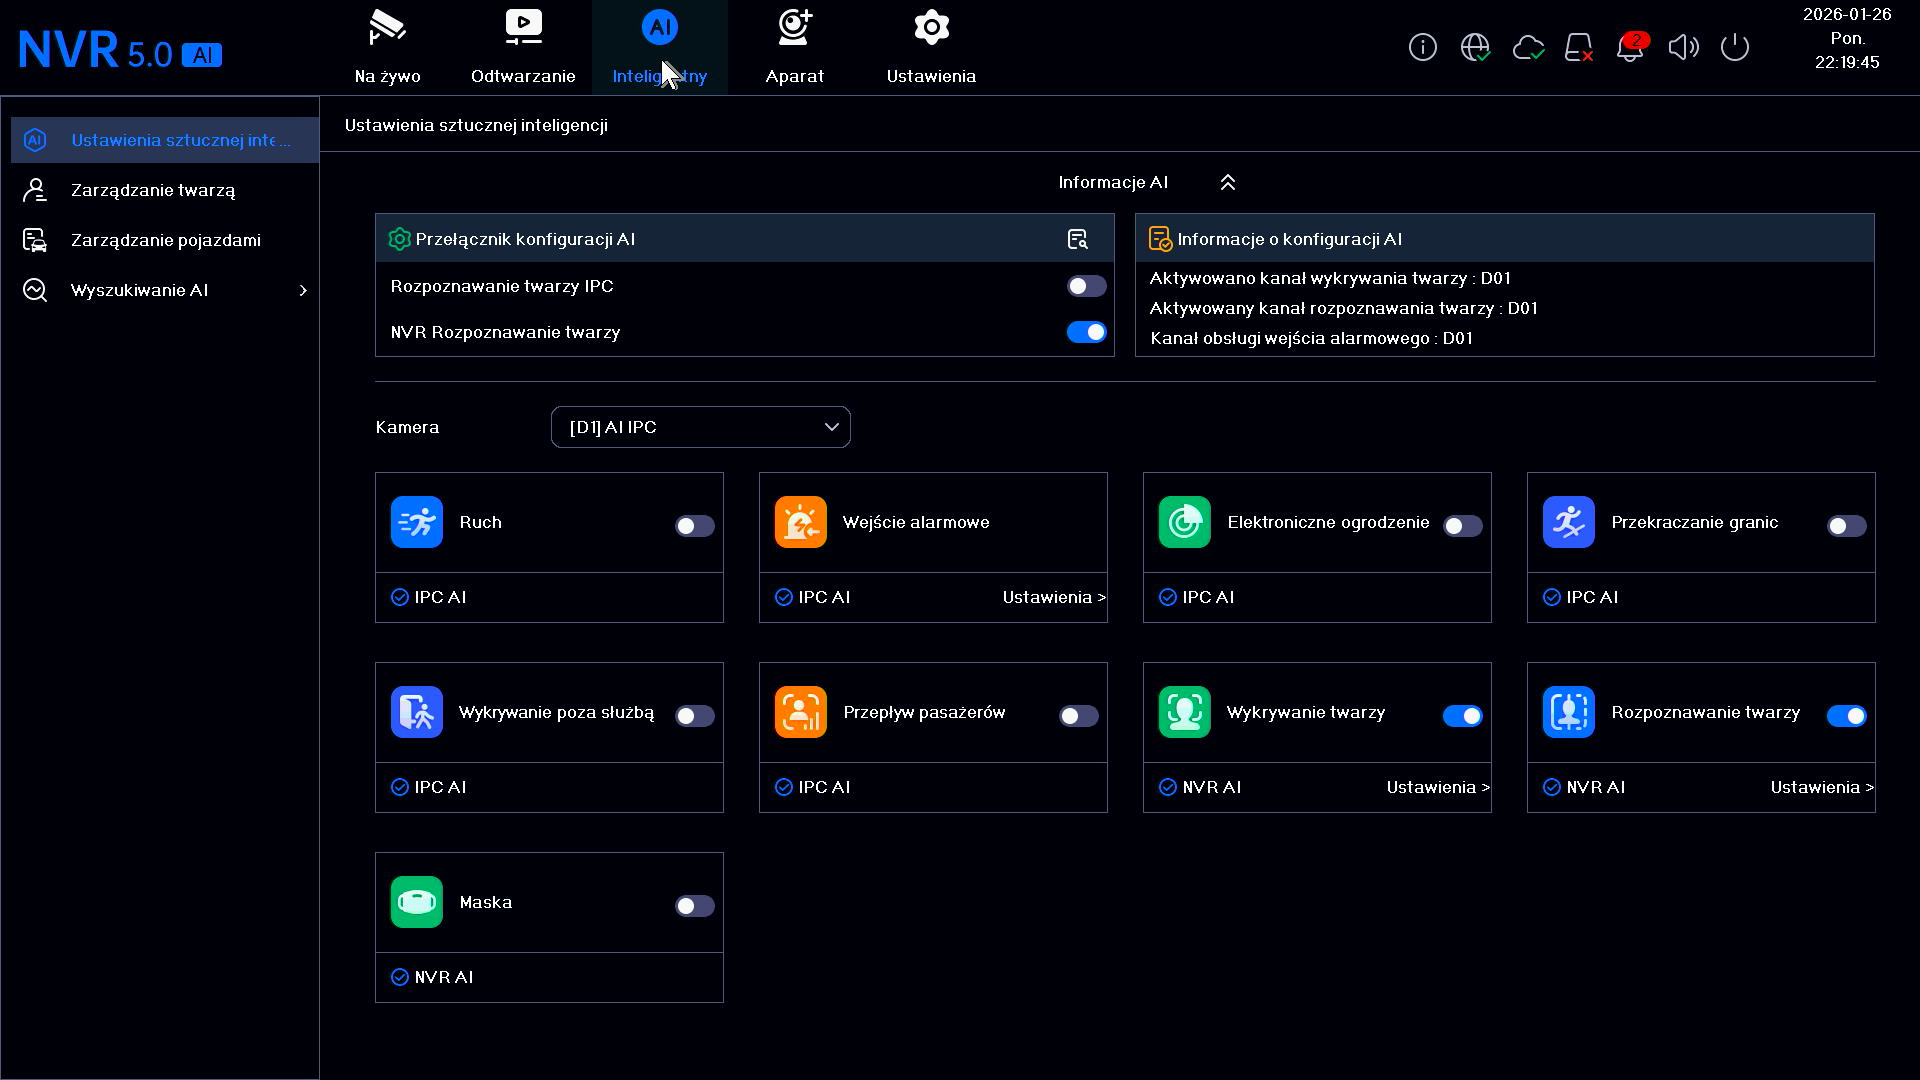The height and width of the screenshot is (1080, 1920).
Task: Turn off Rozpoznawanie twarzy card toggle
Action: tap(1846, 716)
